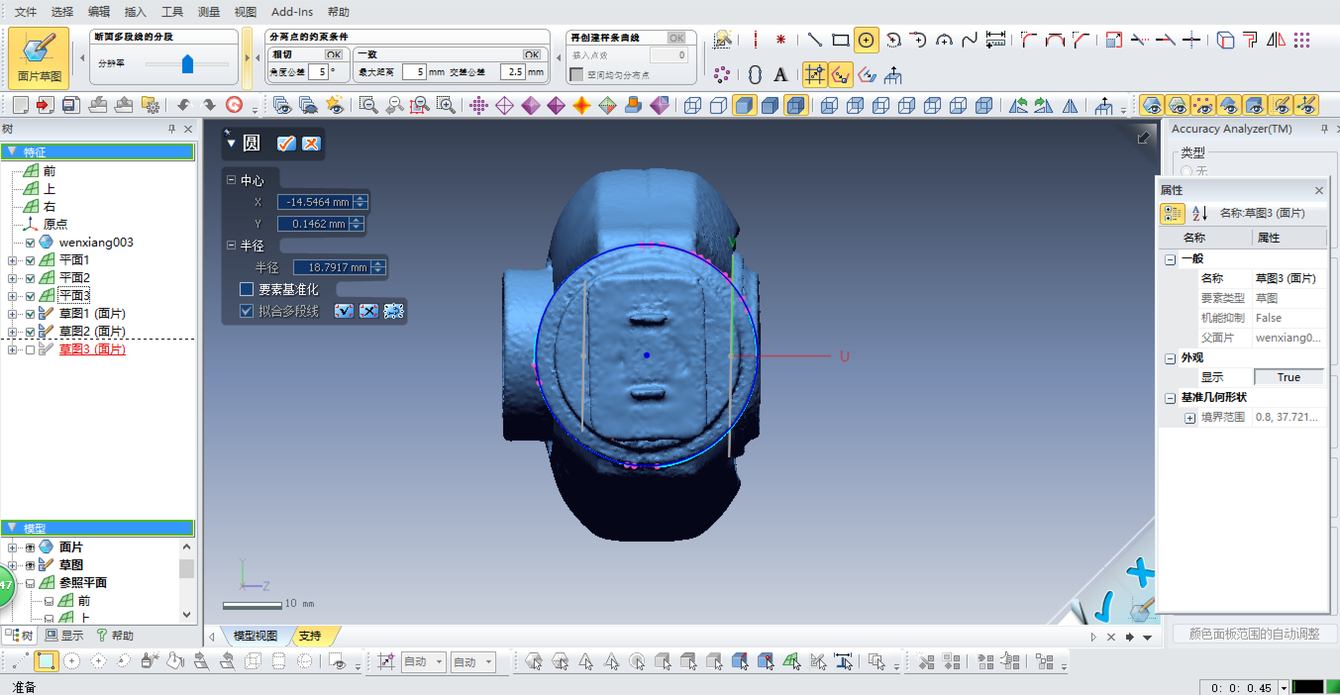Select the Shaded display mode cube
Viewport: 1340px width, 695px height.
744,105
